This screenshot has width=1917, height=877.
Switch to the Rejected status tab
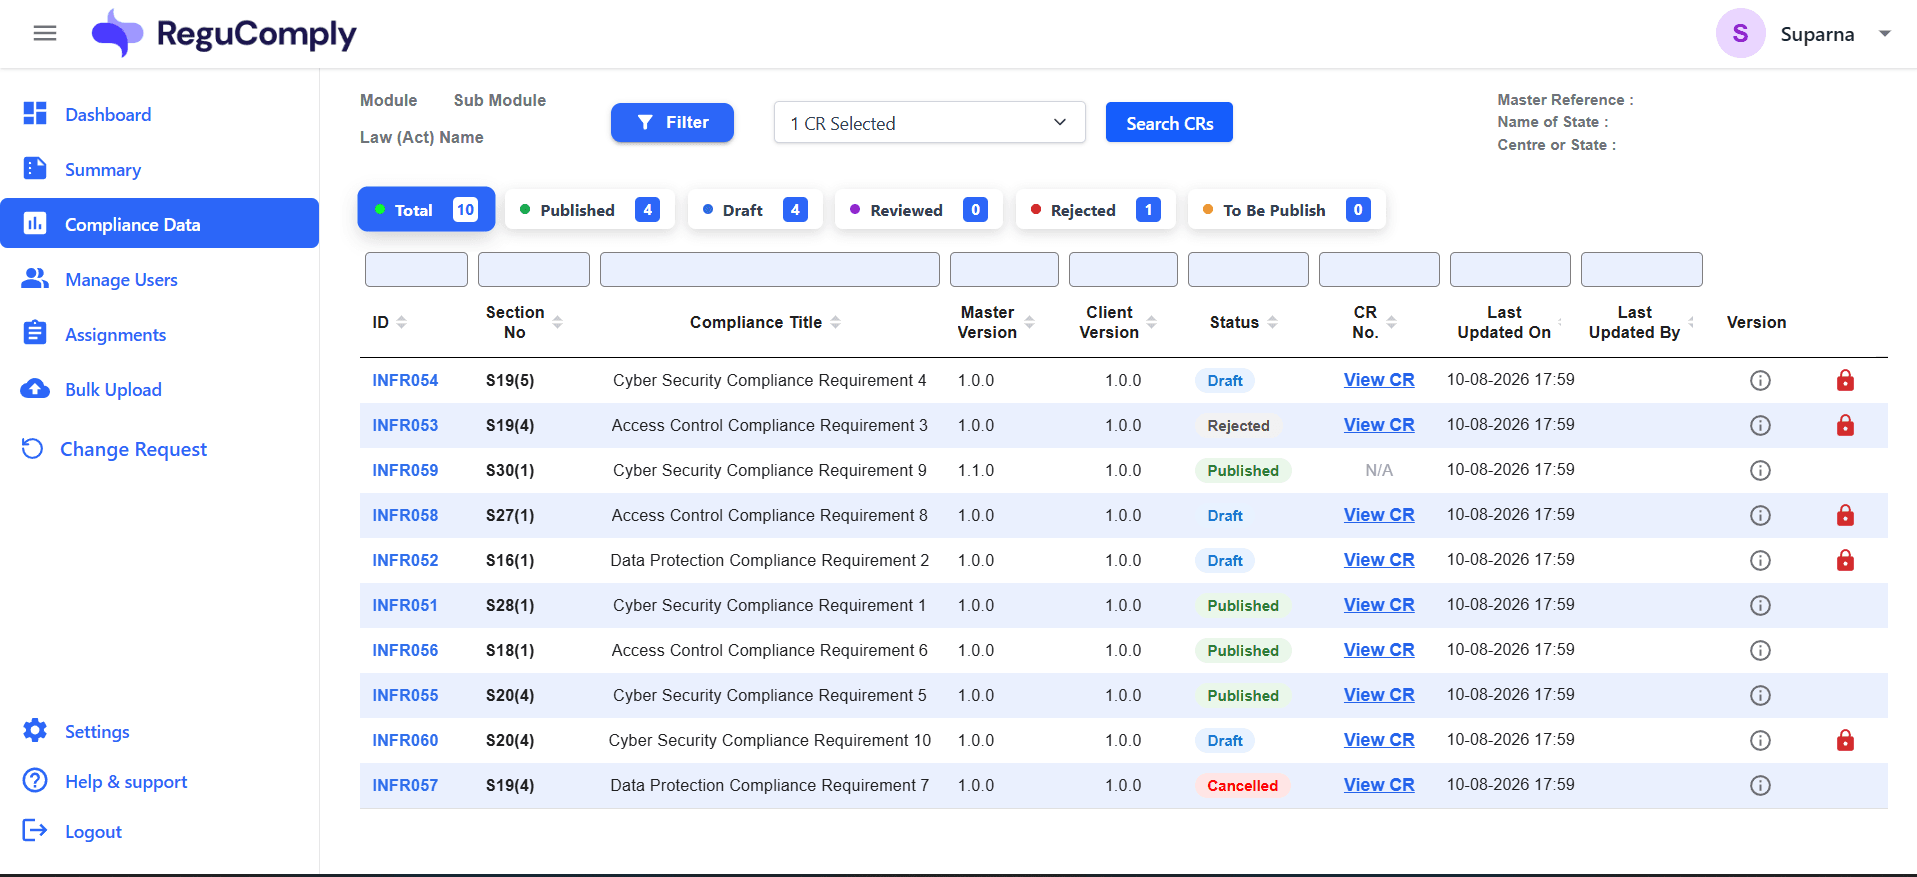tap(1095, 210)
